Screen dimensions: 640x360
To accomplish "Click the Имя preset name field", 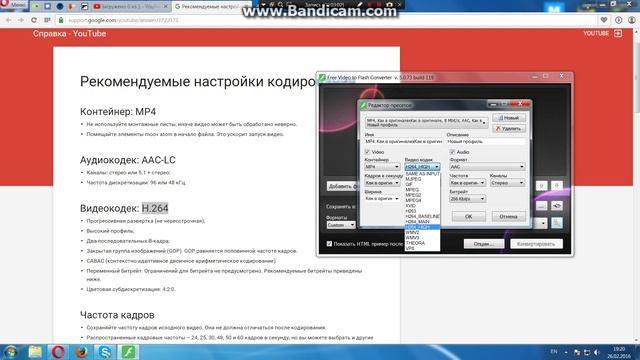I will point(404,141).
